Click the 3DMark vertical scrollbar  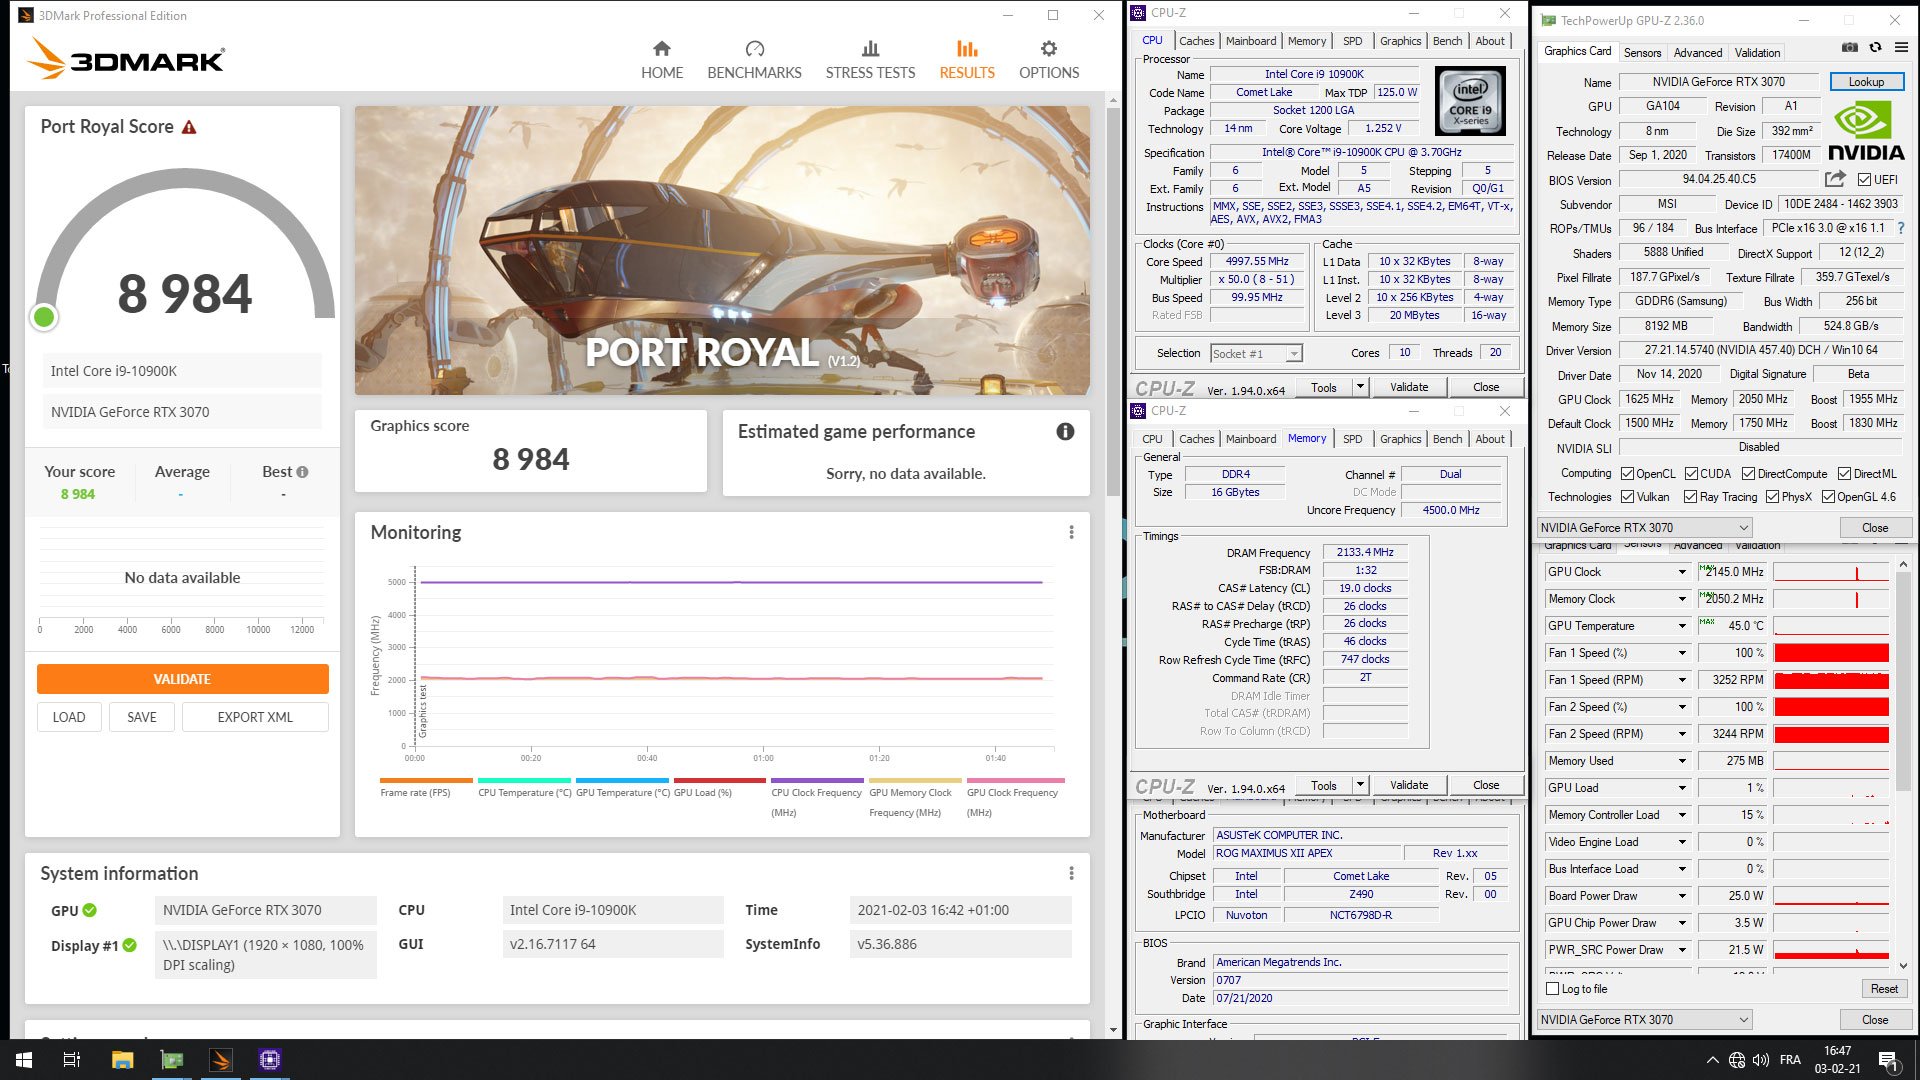[x=1113, y=300]
